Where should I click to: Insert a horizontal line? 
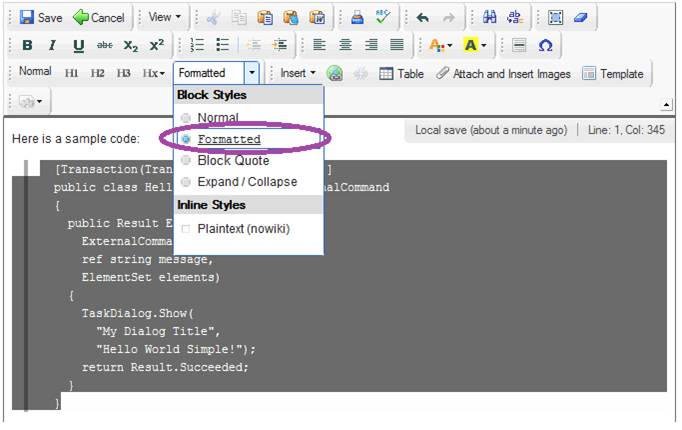[x=519, y=45]
